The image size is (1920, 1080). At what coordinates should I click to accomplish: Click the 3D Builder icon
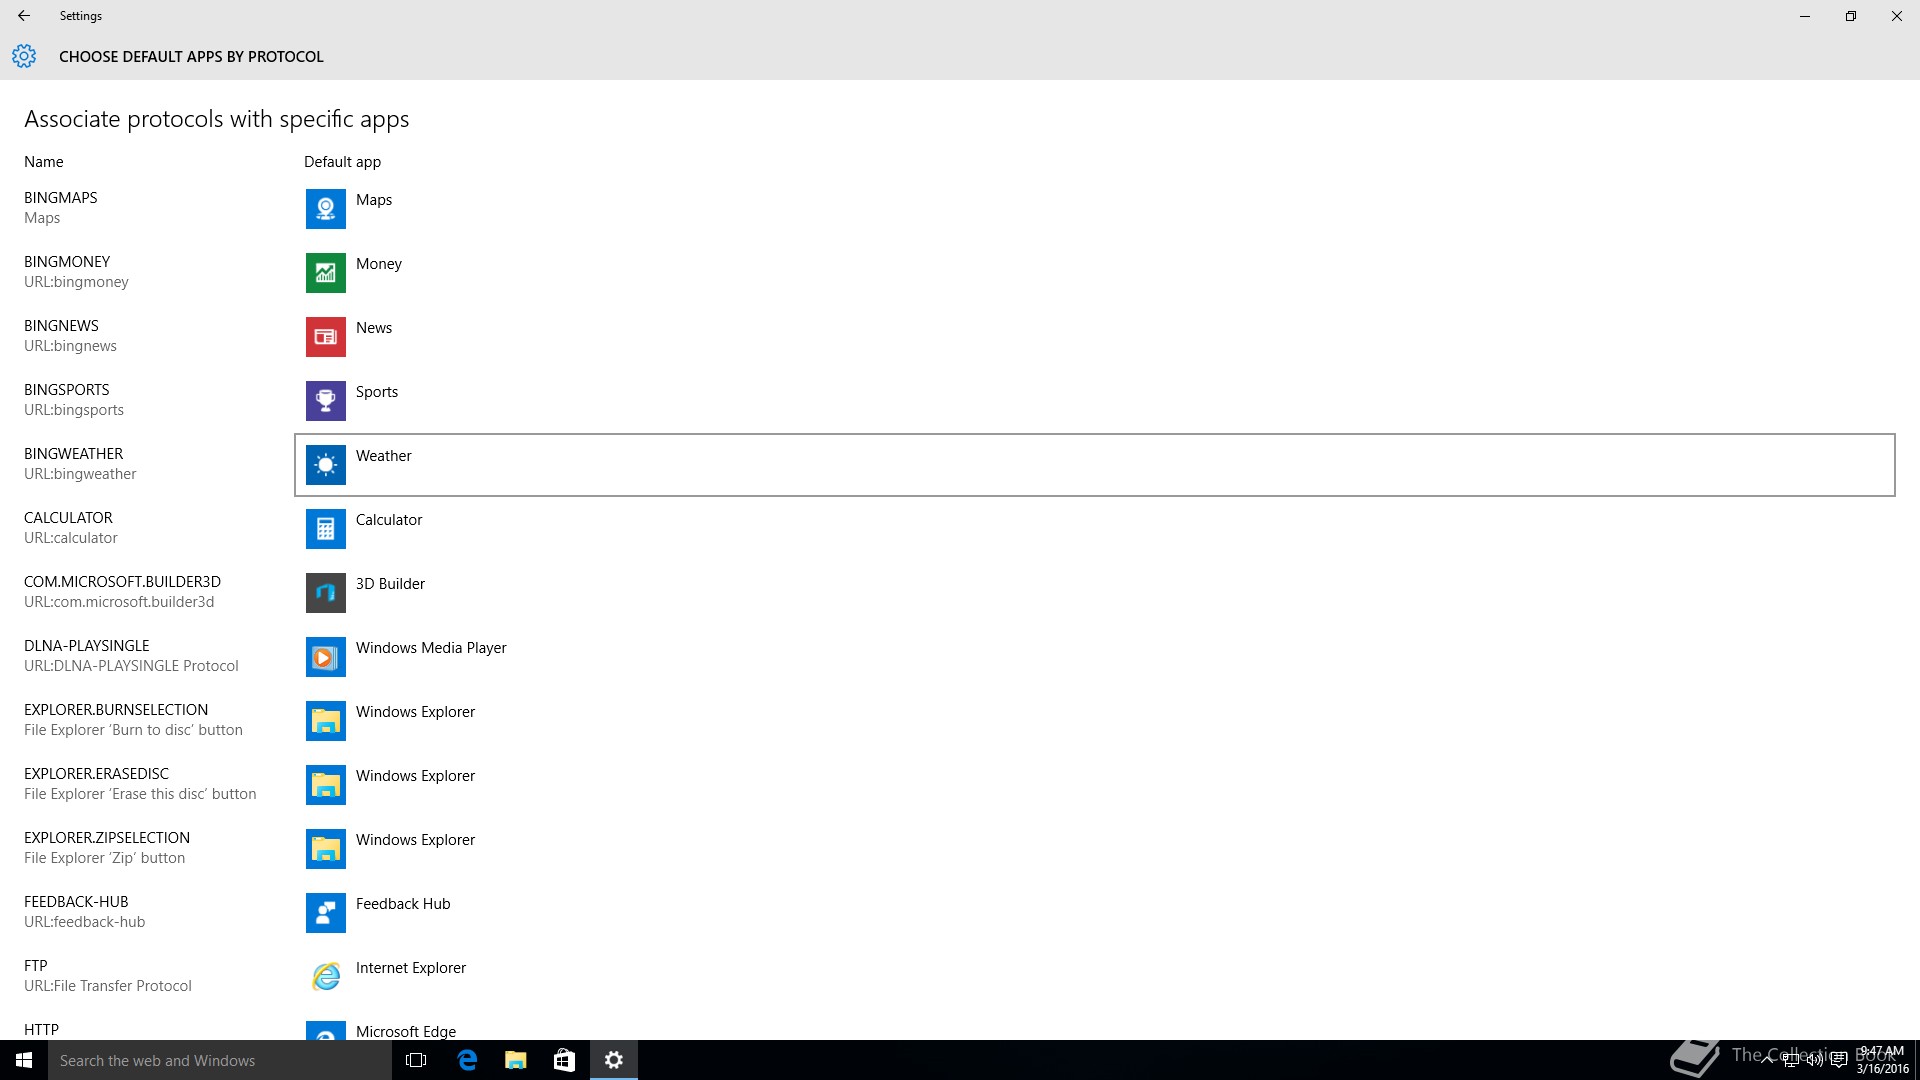pyautogui.click(x=326, y=593)
